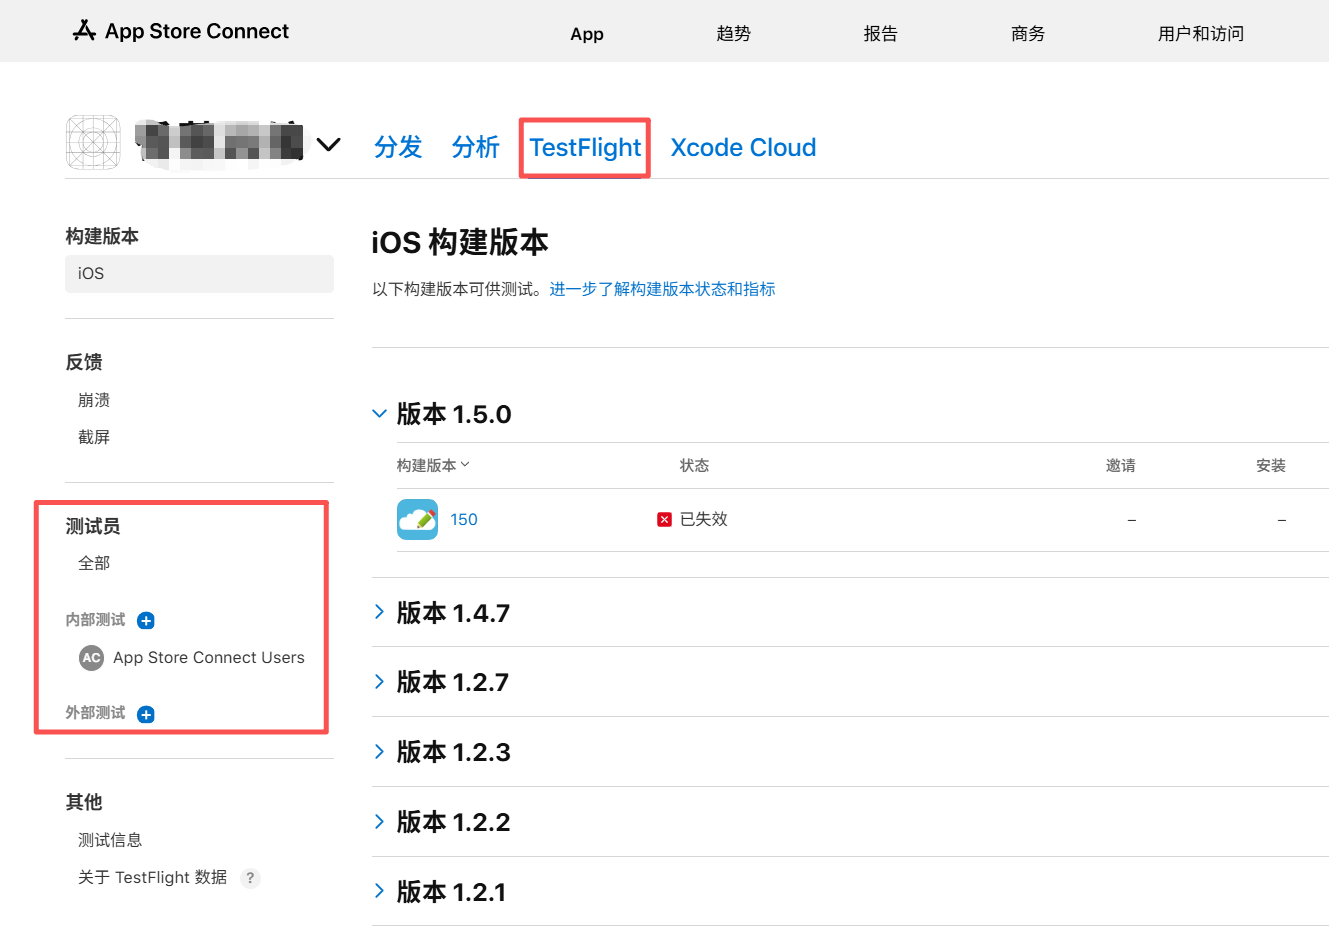Open the app switcher dropdown arrow
1329x940 pixels.
click(328, 145)
